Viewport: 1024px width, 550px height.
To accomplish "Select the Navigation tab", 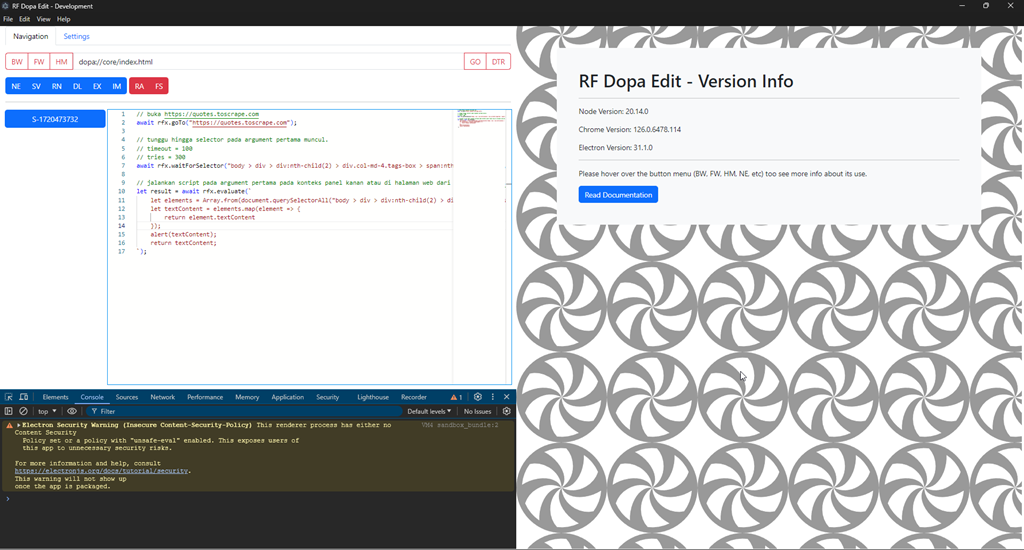I will click(x=31, y=37).
